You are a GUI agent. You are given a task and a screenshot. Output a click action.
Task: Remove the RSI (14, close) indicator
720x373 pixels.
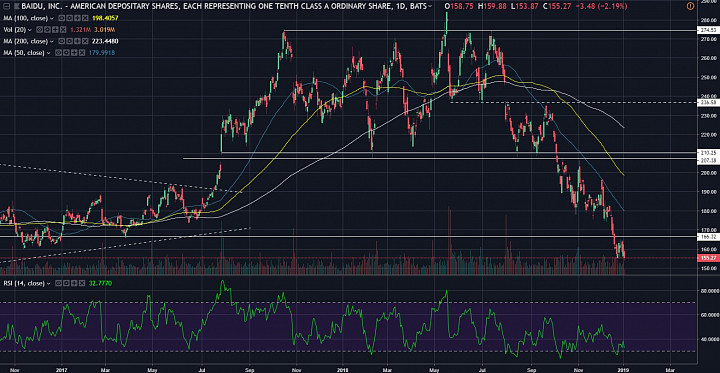coord(82,283)
